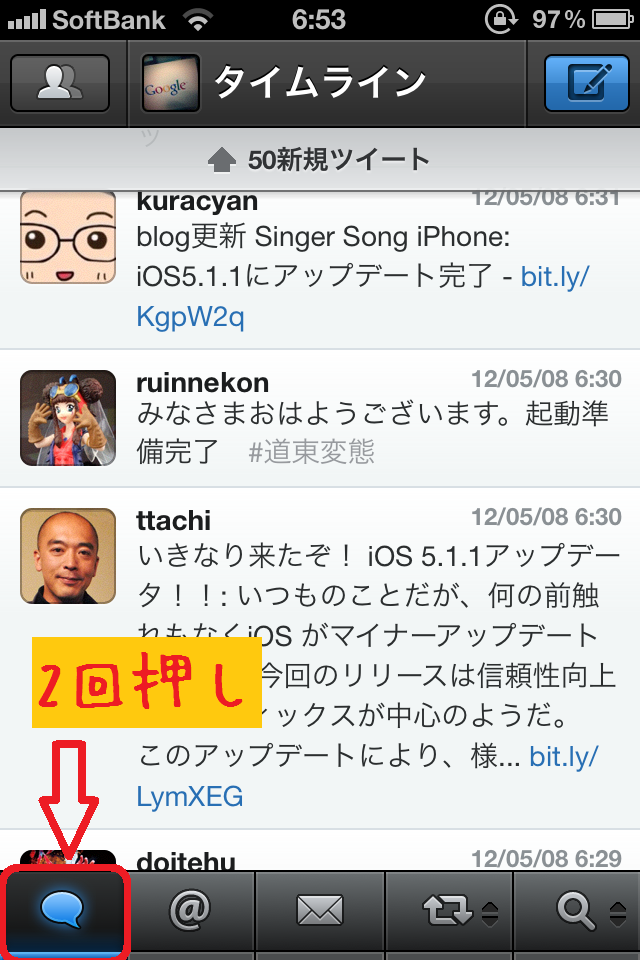The height and width of the screenshot is (960, 640).
Task: Tap the compose tweet icon
Action: point(587,83)
